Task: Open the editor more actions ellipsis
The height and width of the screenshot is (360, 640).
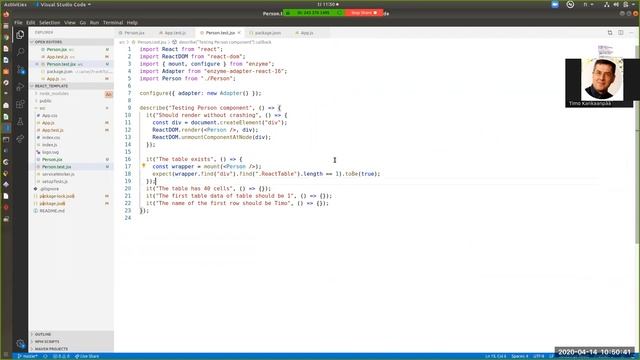Action: click(631, 33)
